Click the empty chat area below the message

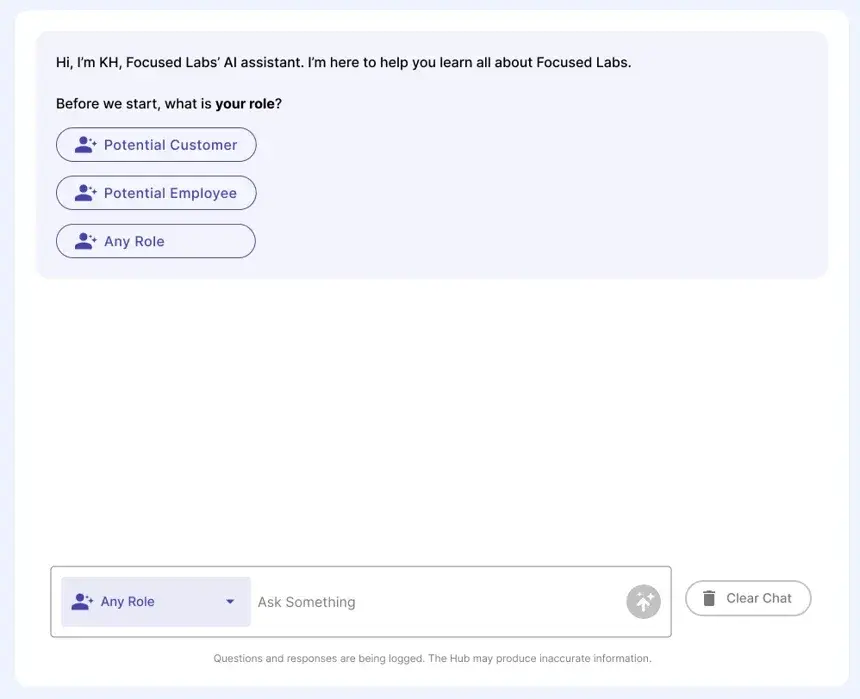[x=430, y=410]
